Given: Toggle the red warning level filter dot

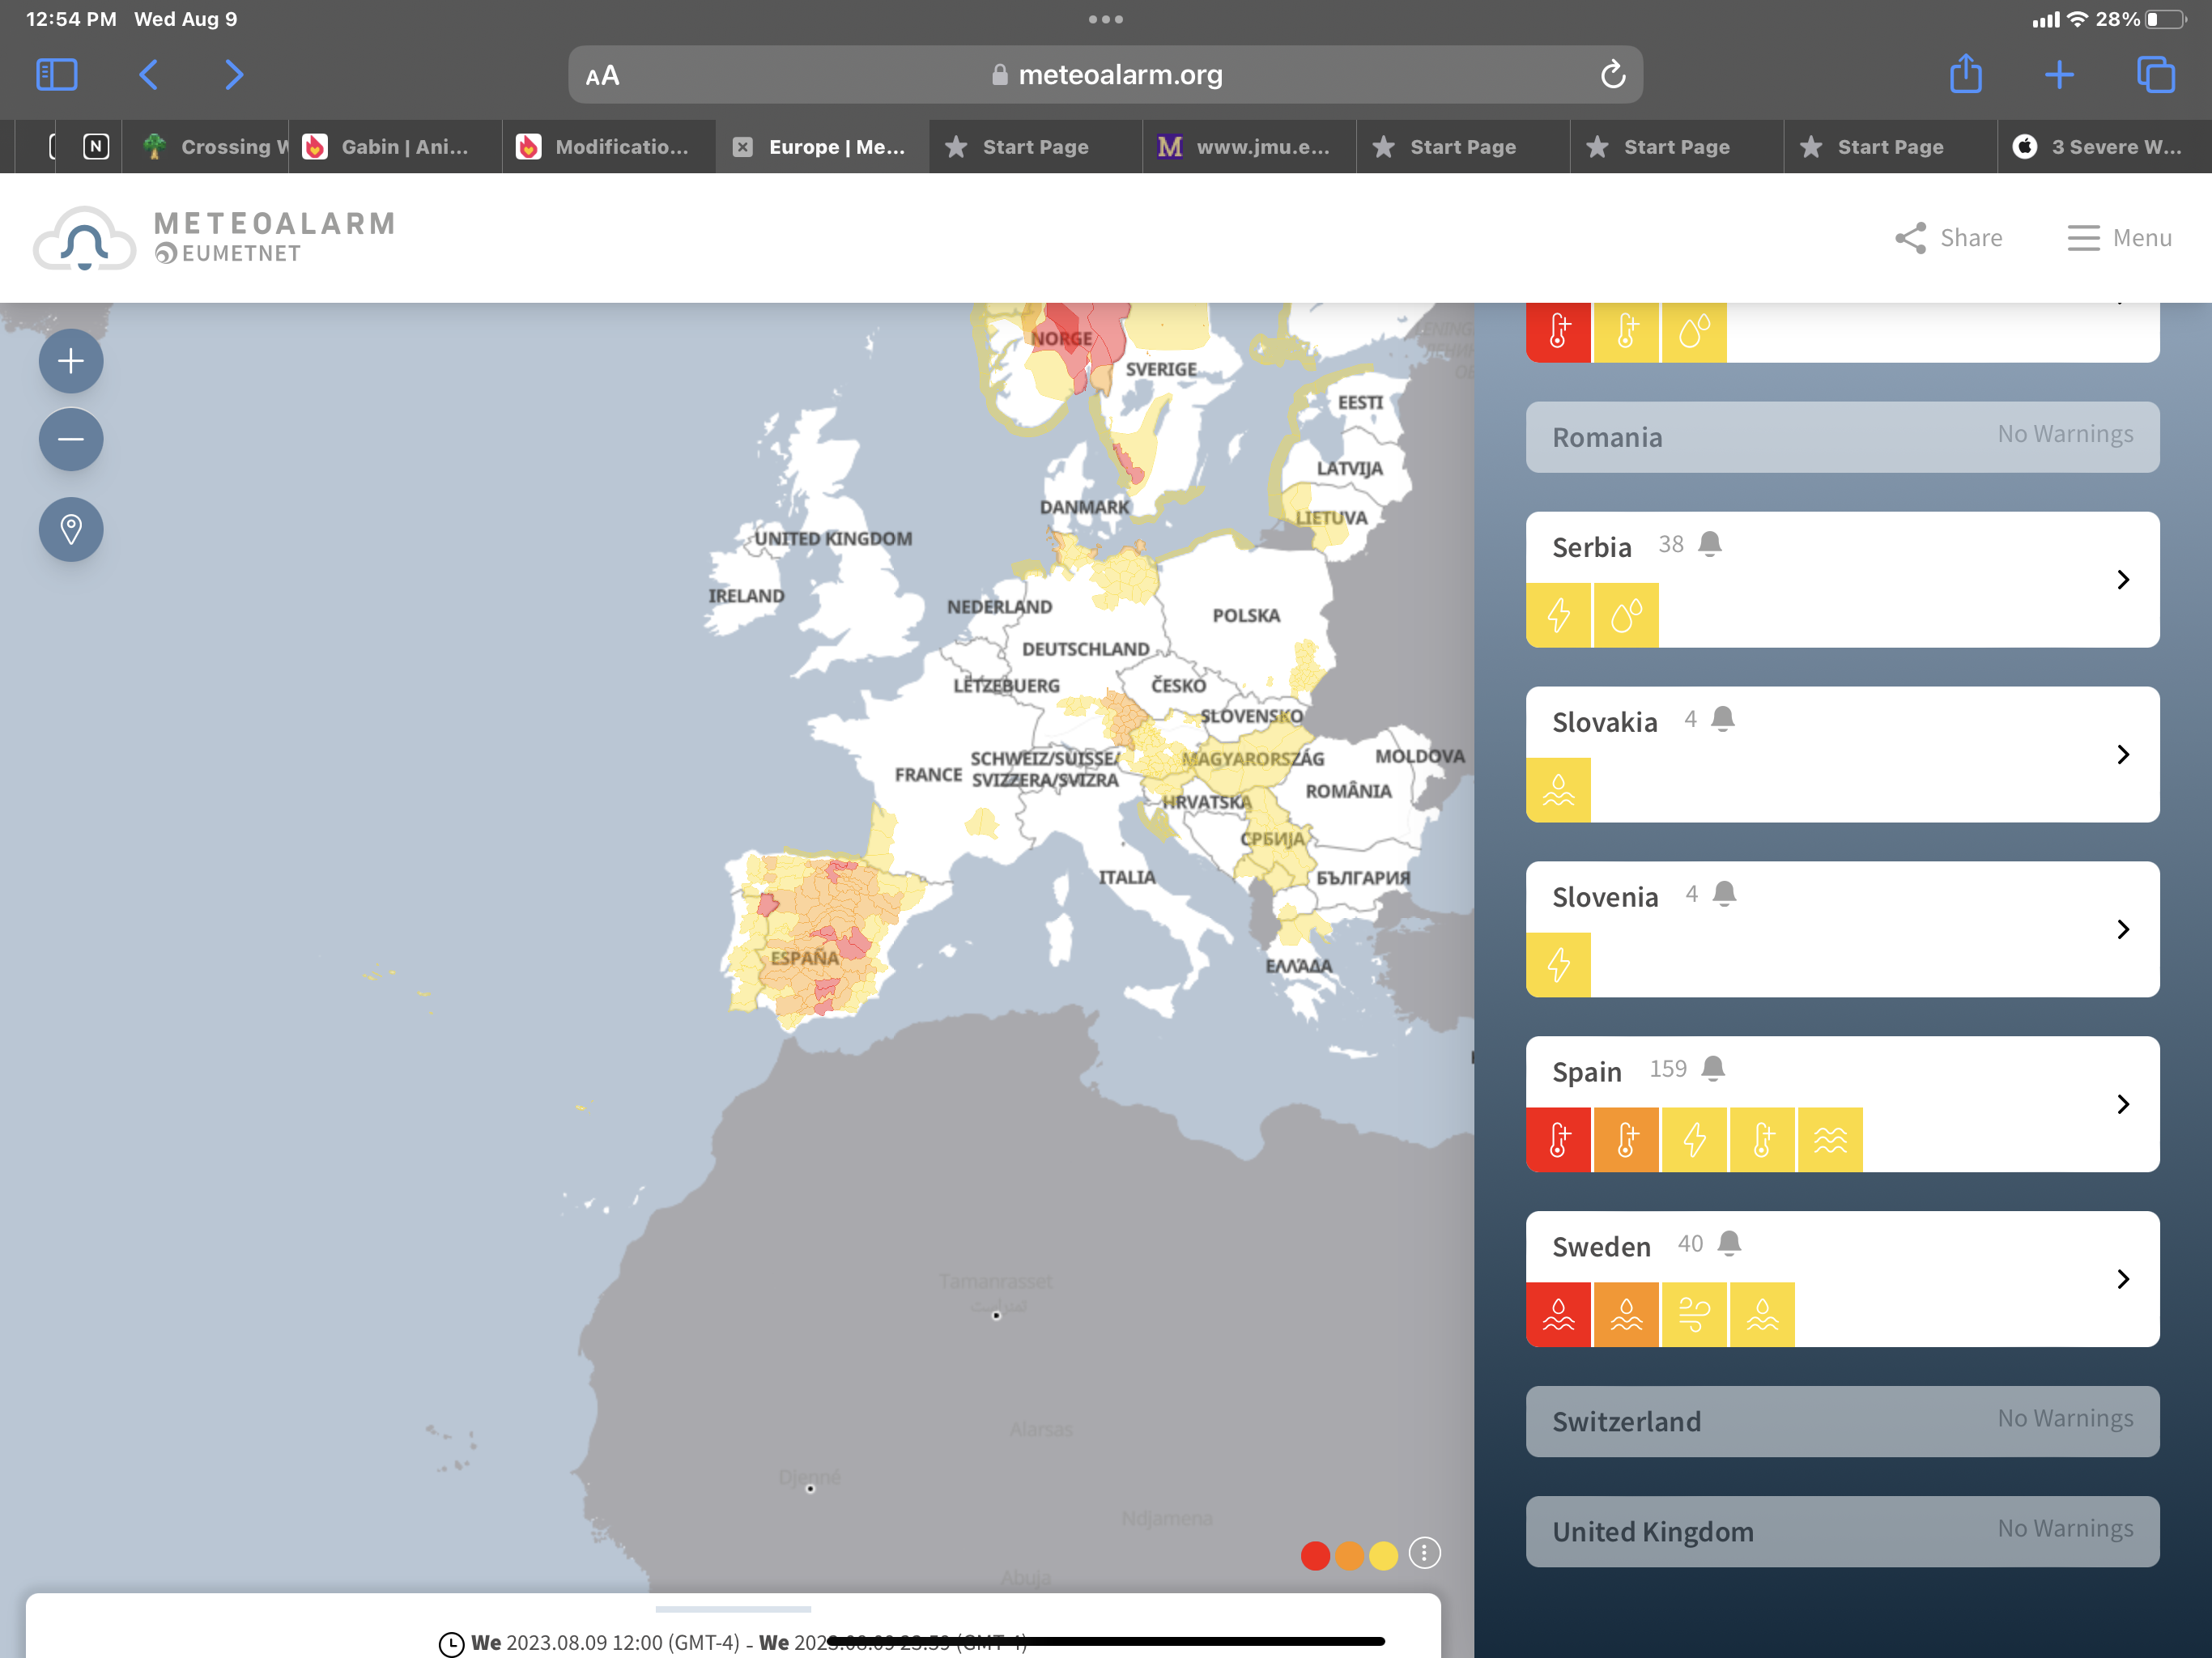Looking at the screenshot, I should (x=1315, y=1555).
